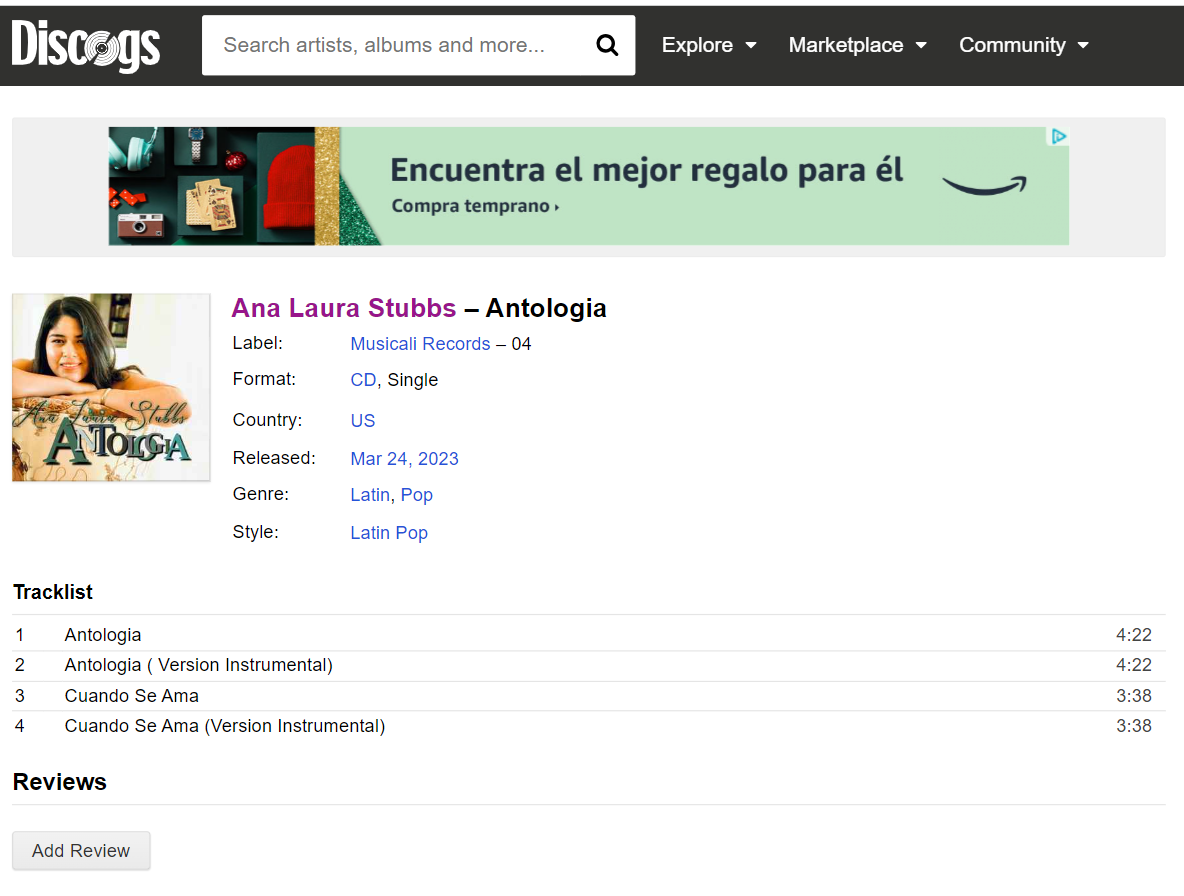Open the Community dropdown menu
Screen dimensions: 1184x896
[x=1023, y=45]
